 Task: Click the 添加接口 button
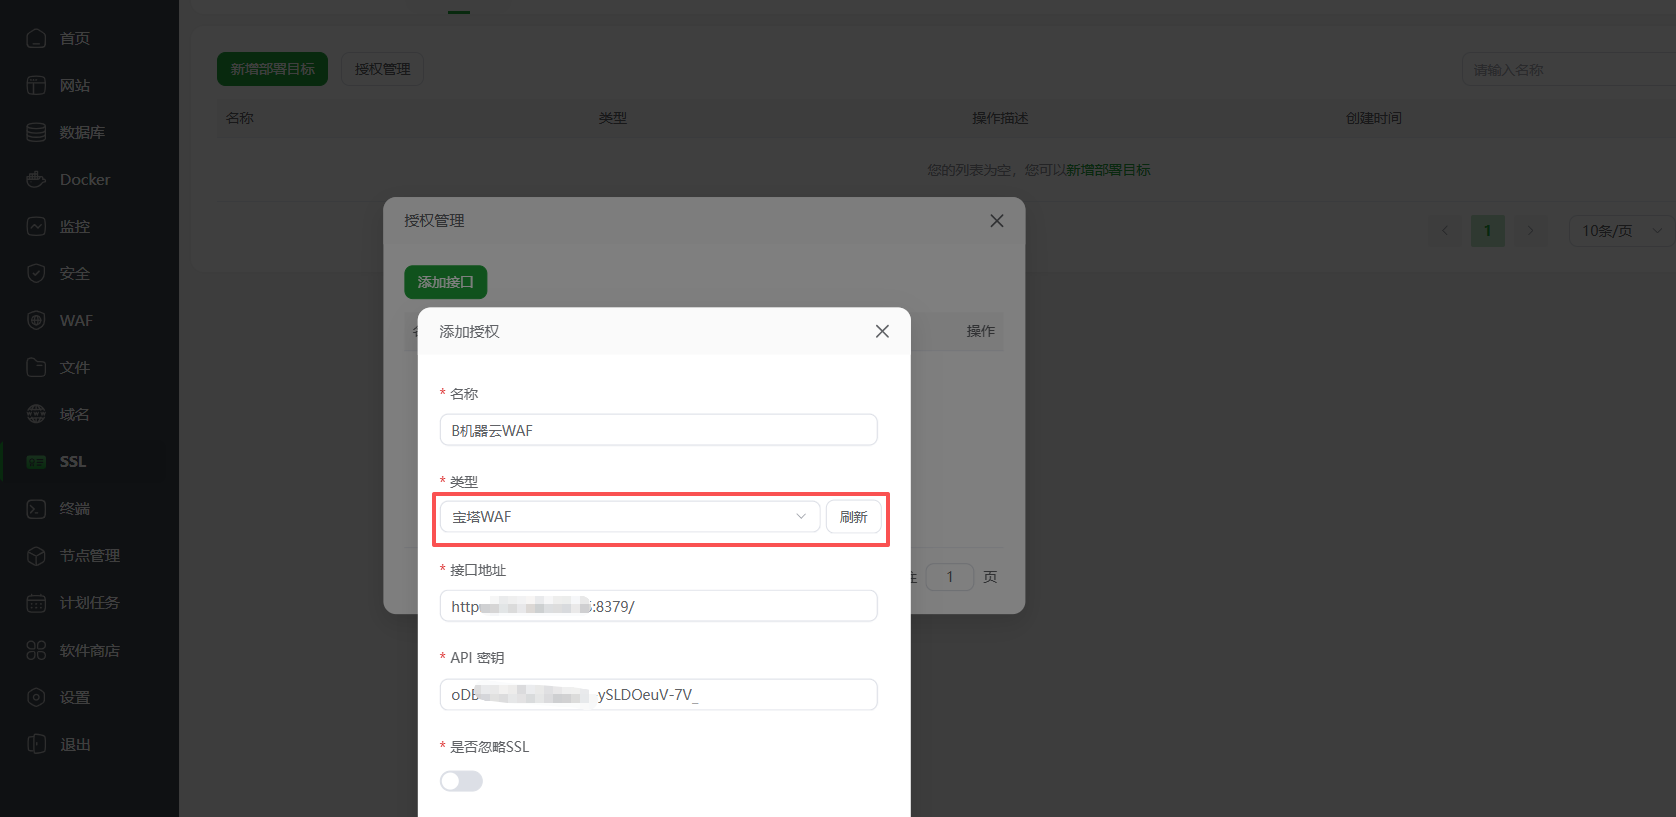tap(446, 282)
